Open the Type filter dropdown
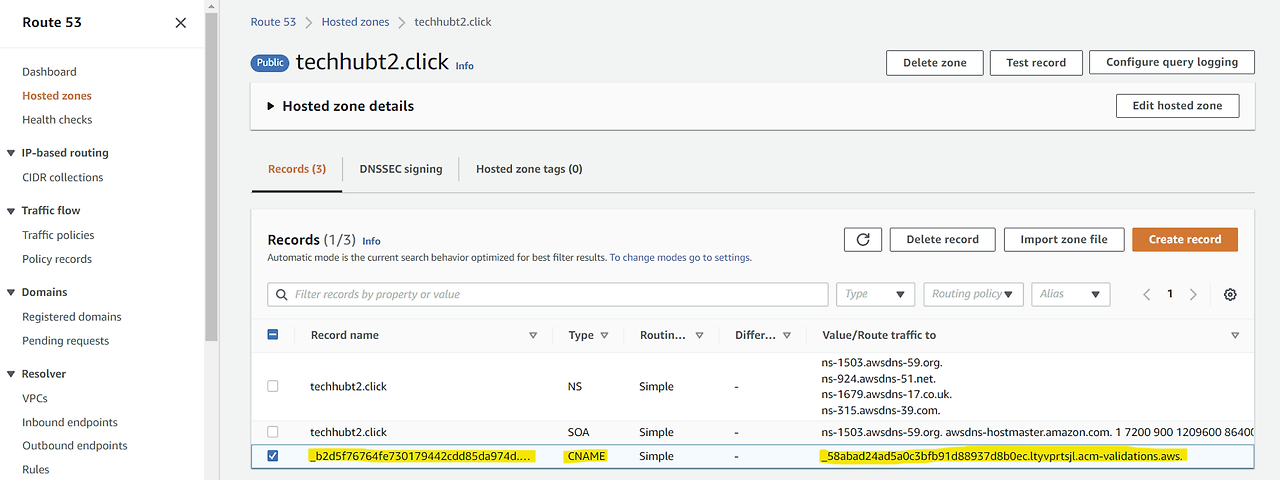Image resolution: width=1280 pixels, height=480 pixels. pos(875,294)
